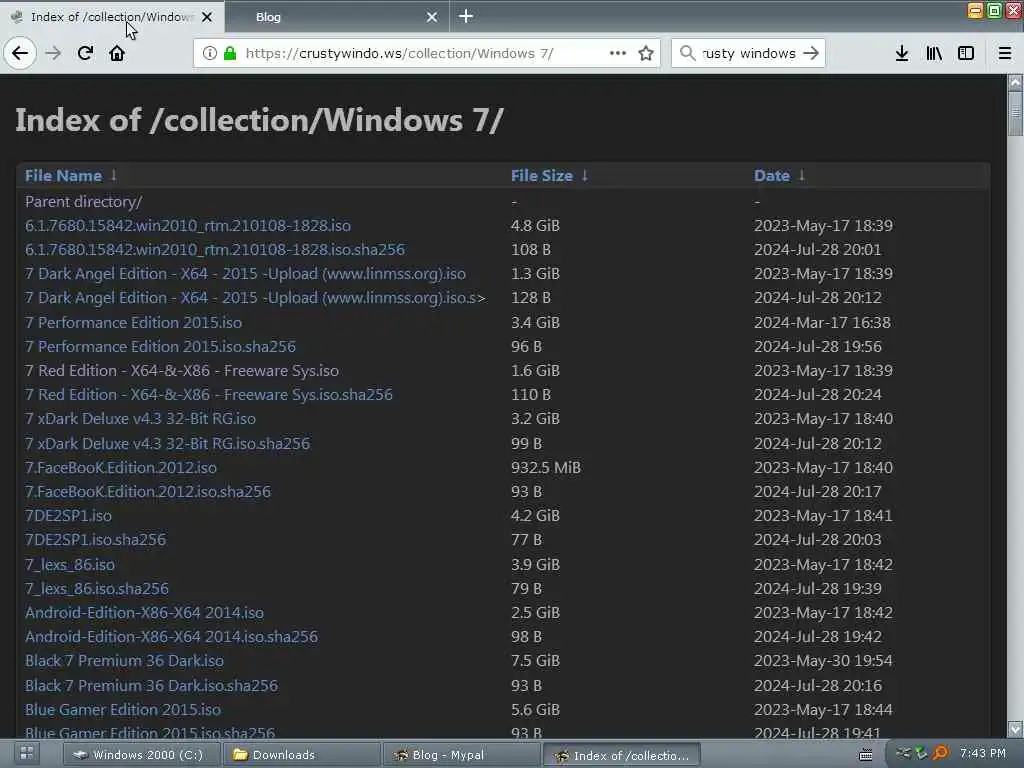Click the orange magnifier tray icon
Screen dimensions: 1024x768
tap(940, 754)
